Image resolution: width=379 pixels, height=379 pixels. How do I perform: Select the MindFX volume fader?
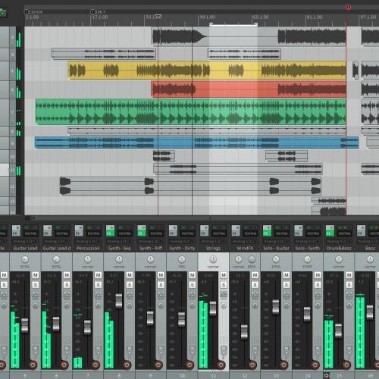(244, 332)
